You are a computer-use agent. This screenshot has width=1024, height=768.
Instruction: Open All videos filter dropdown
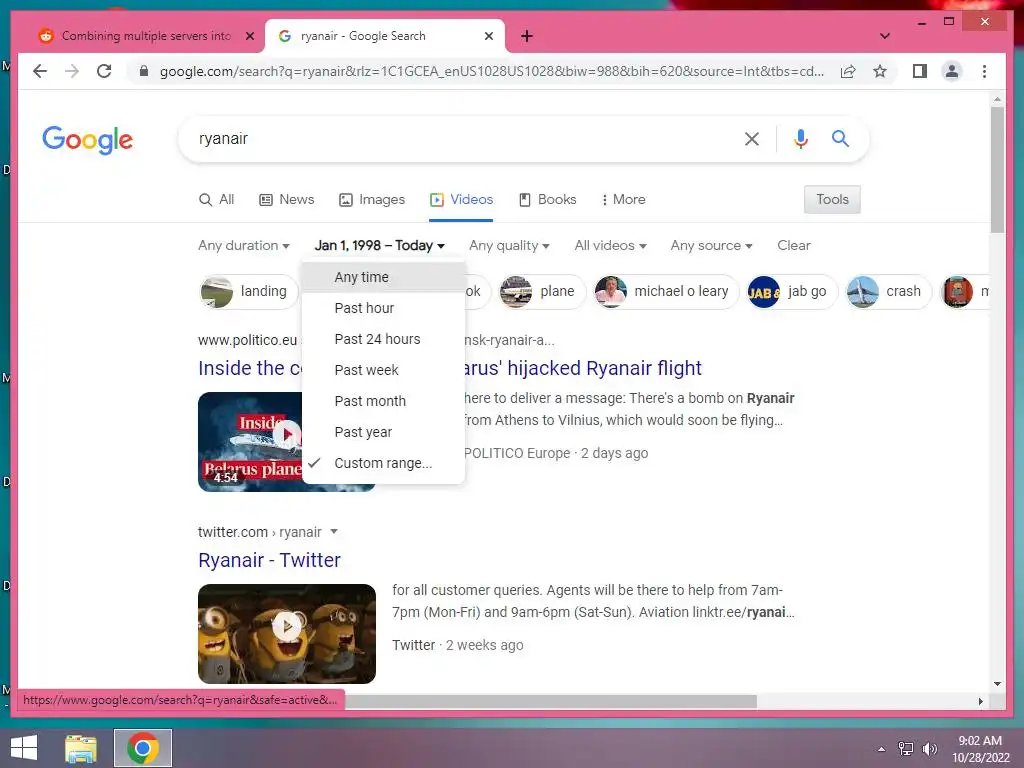click(x=610, y=246)
